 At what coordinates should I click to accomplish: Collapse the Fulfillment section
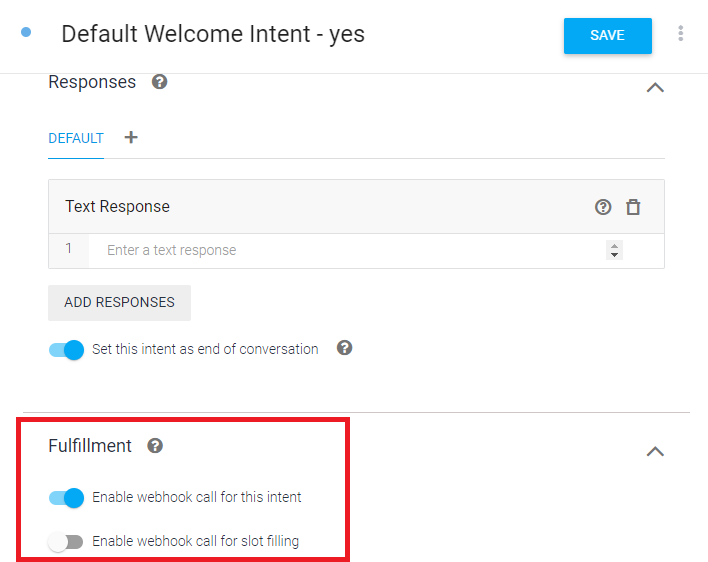tap(655, 451)
